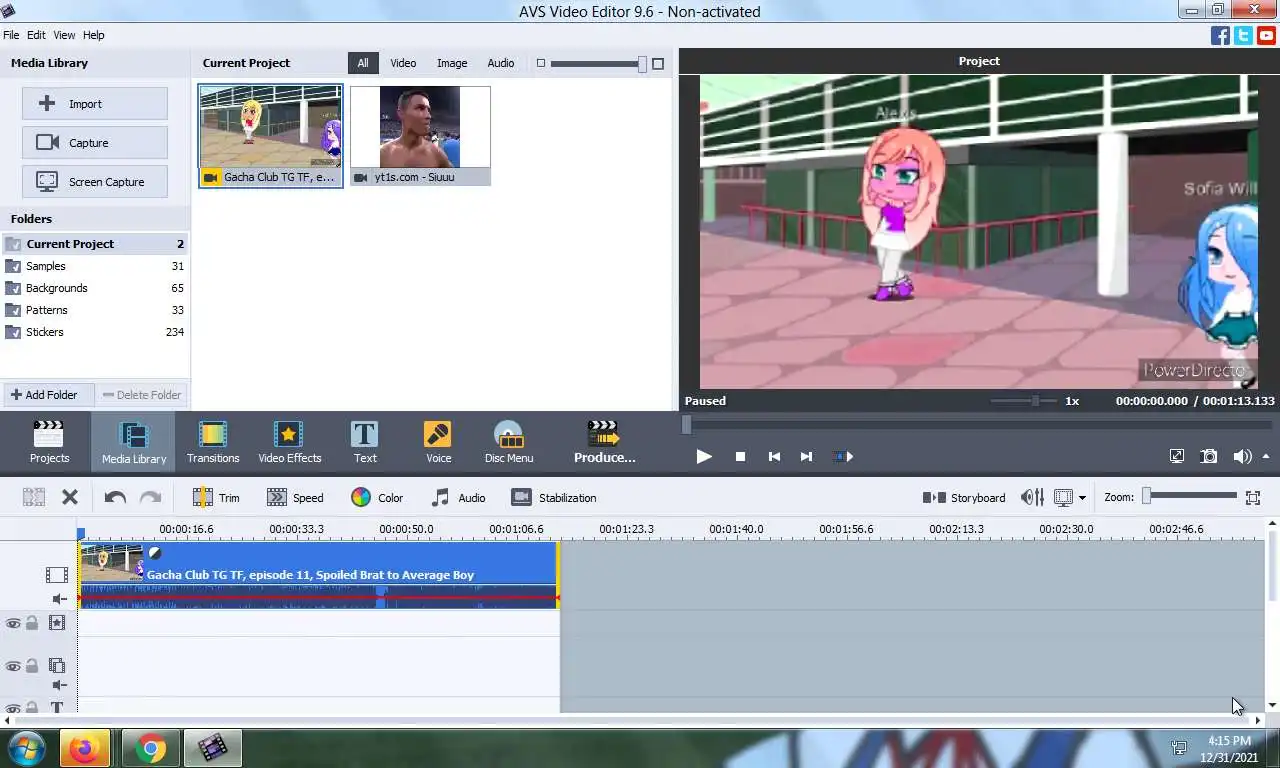Toggle visibility of the video overlay track

click(13, 666)
